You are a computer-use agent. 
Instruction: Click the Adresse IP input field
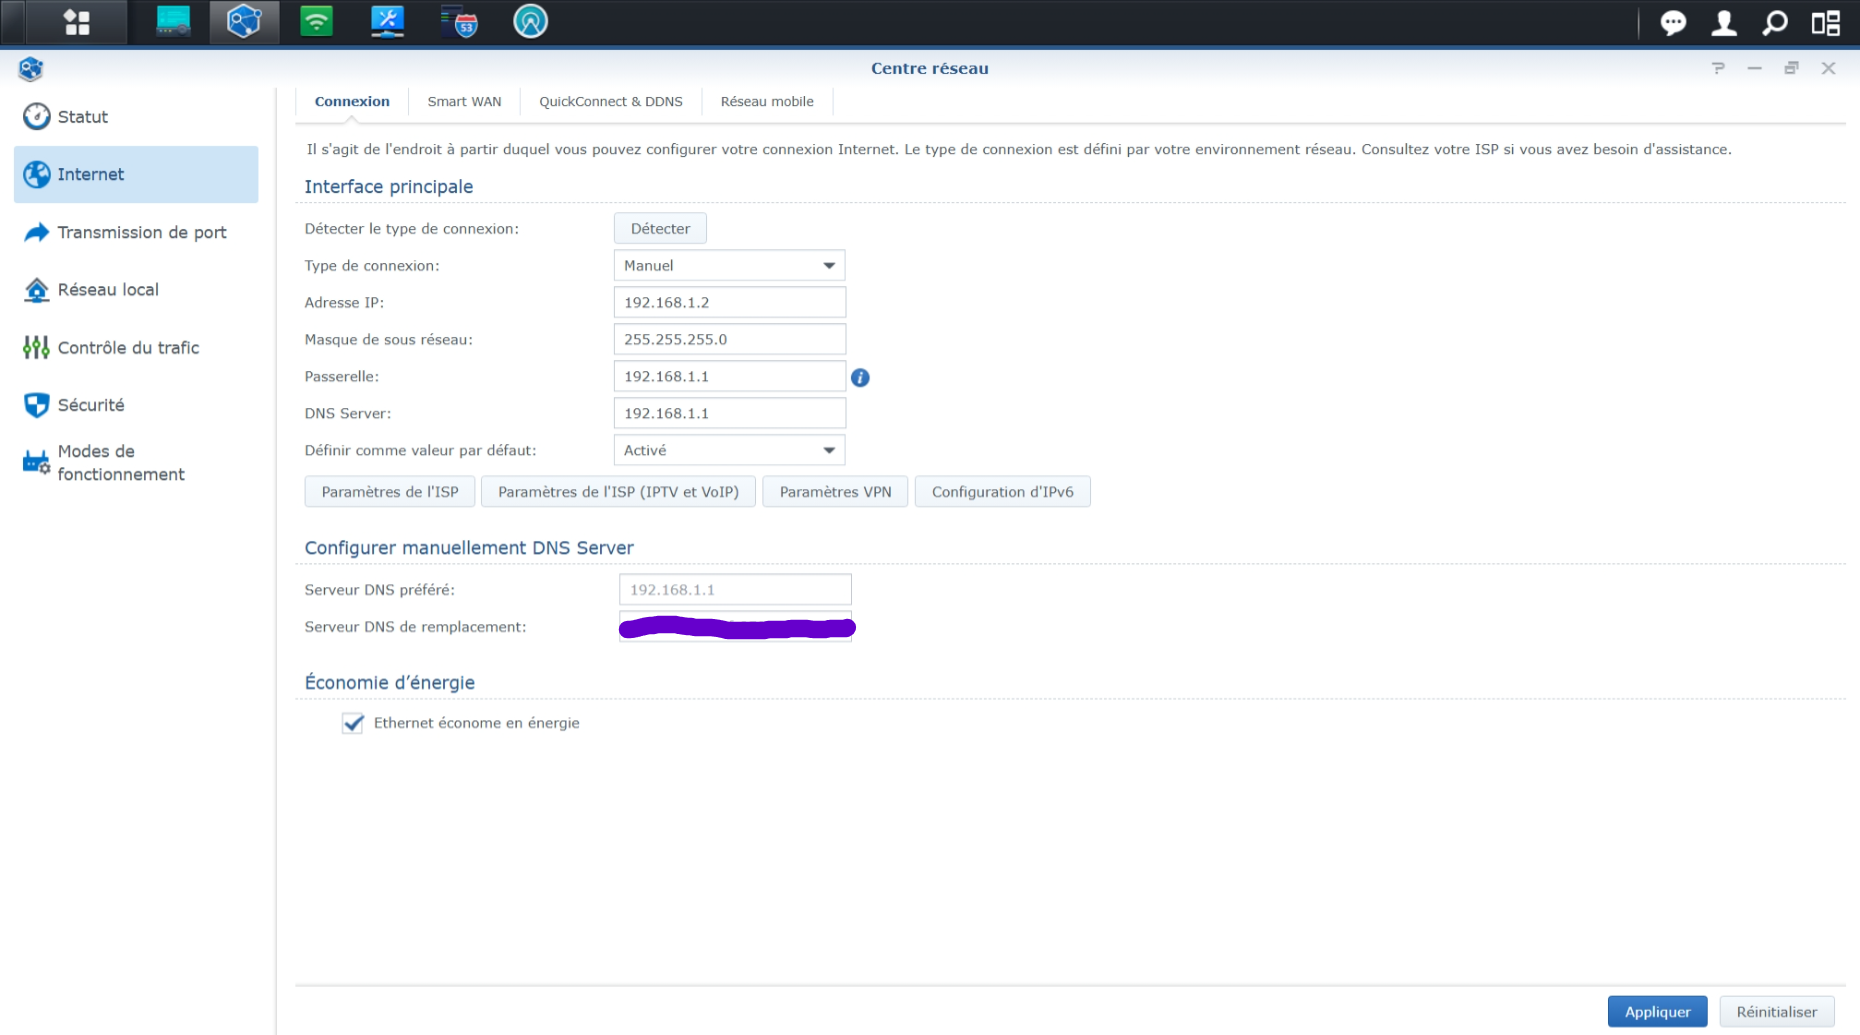pyautogui.click(x=729, y=302)
